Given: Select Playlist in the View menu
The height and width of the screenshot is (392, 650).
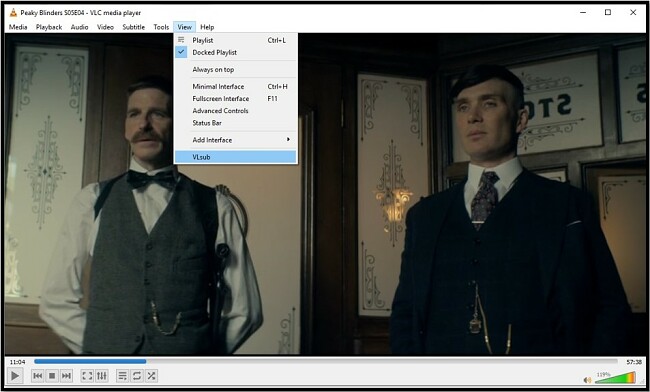Looking at the screenshot, I should [x=235, y=40].
